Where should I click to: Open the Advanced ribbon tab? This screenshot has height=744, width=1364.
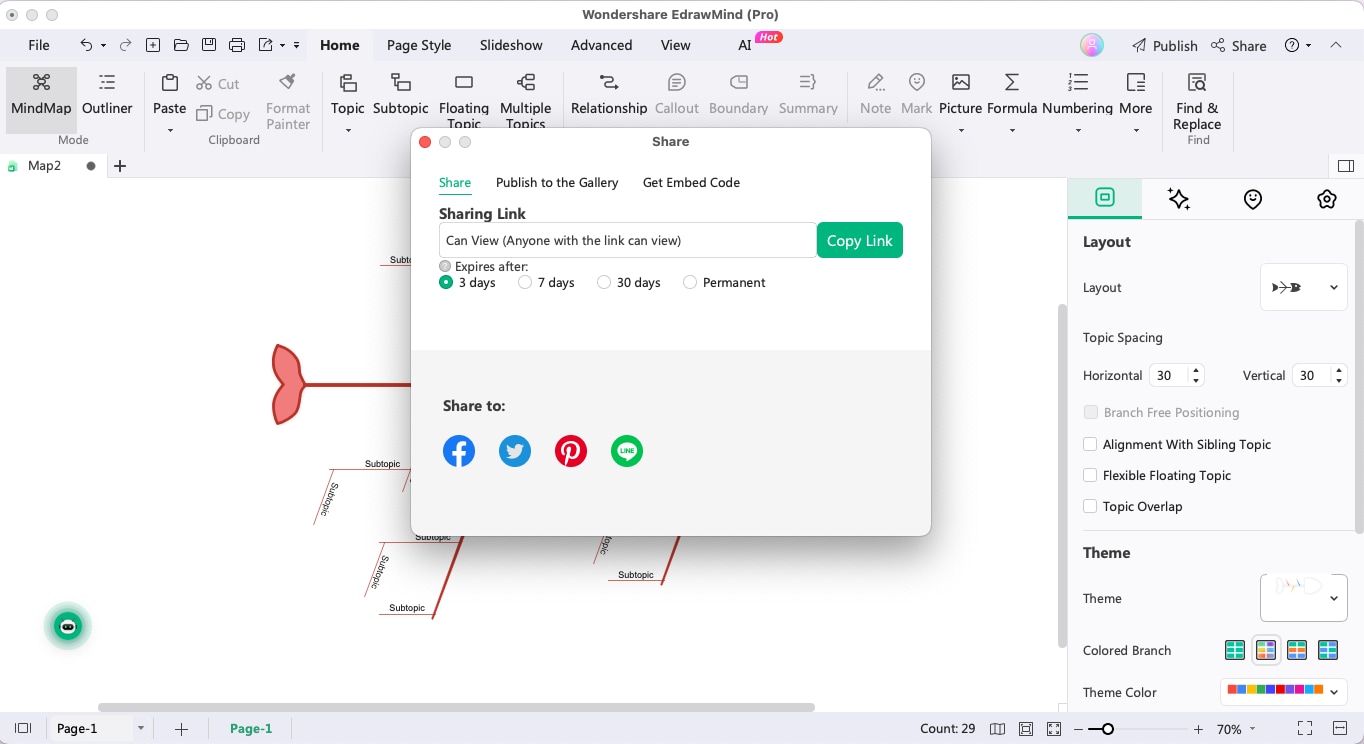601,45
